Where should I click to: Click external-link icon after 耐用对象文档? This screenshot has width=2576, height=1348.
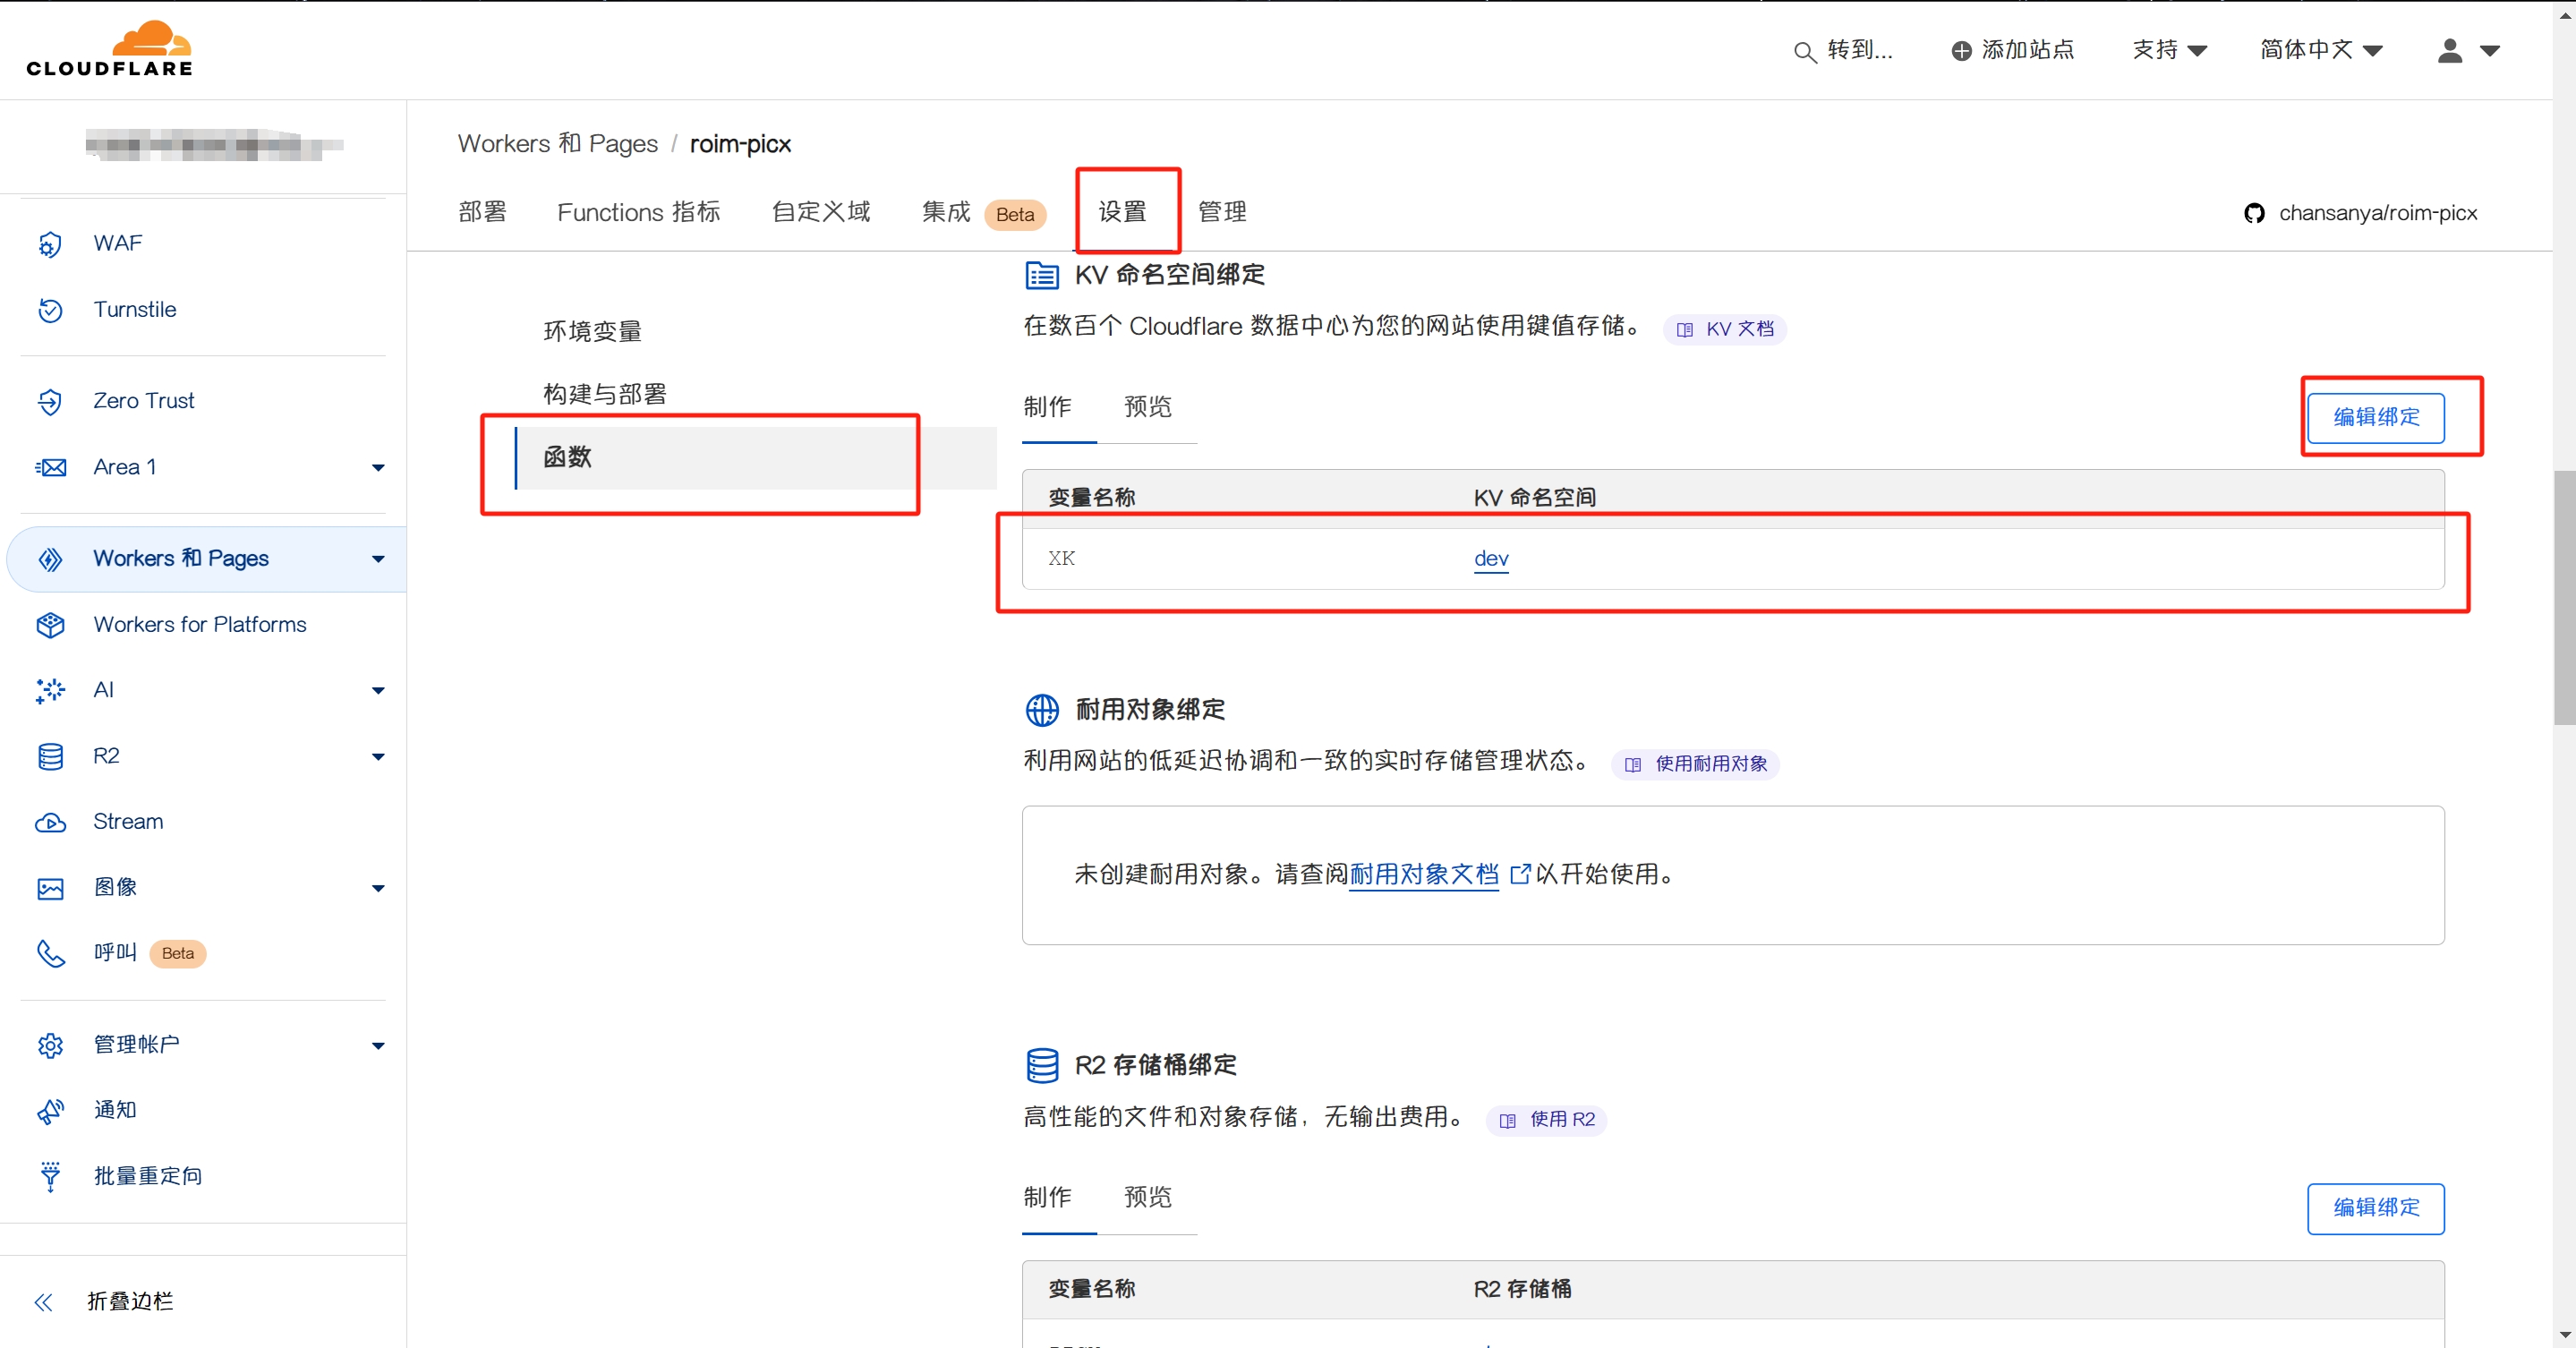(1519, 873)
